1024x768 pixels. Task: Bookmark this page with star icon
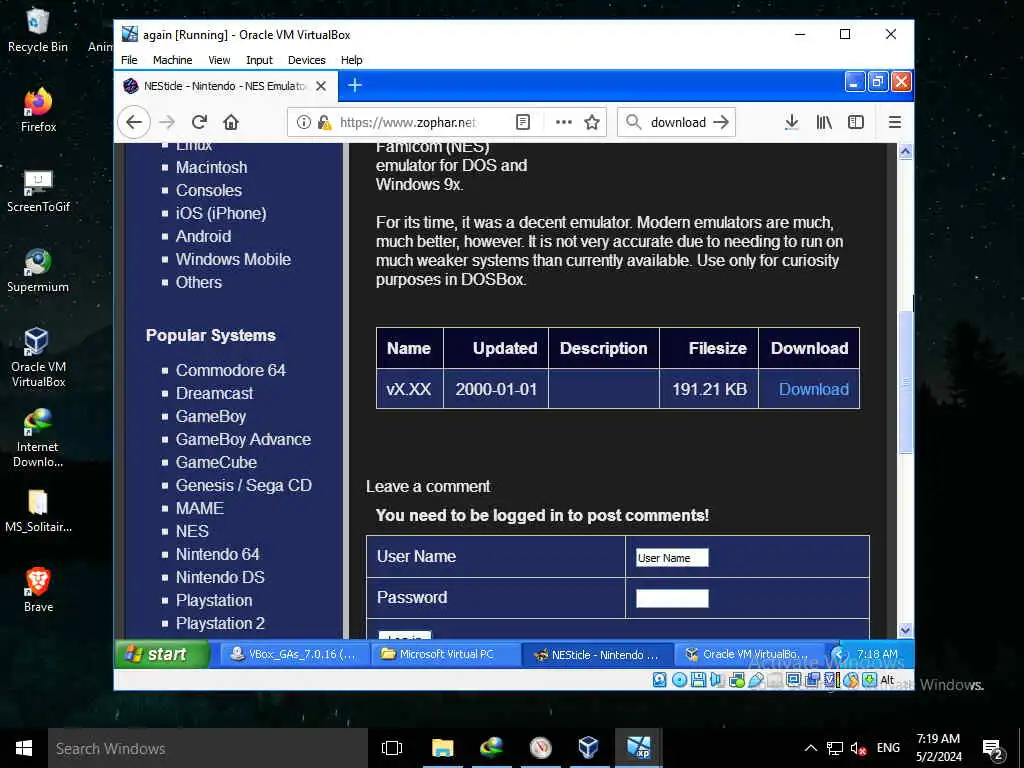(592, 122)
